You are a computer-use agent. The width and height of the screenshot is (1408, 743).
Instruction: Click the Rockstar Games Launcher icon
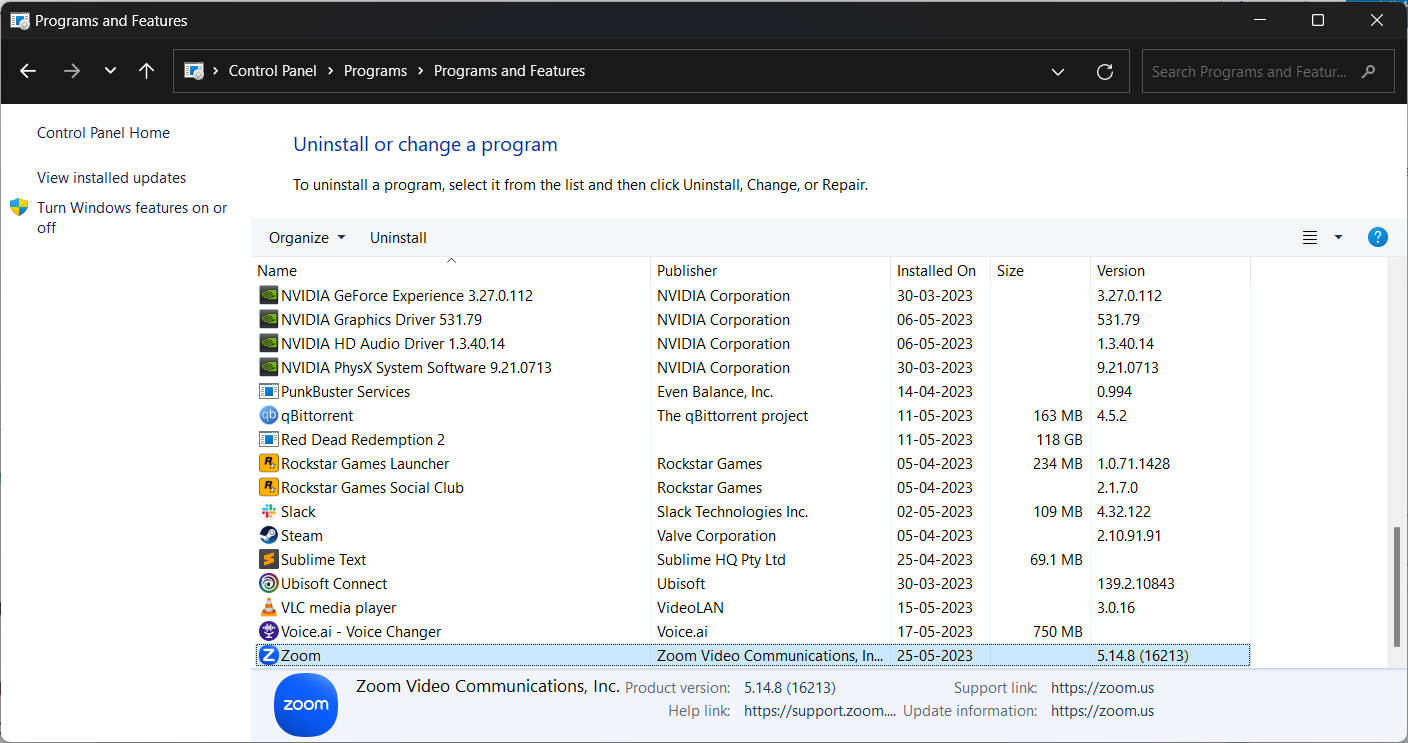click(268, 464)
